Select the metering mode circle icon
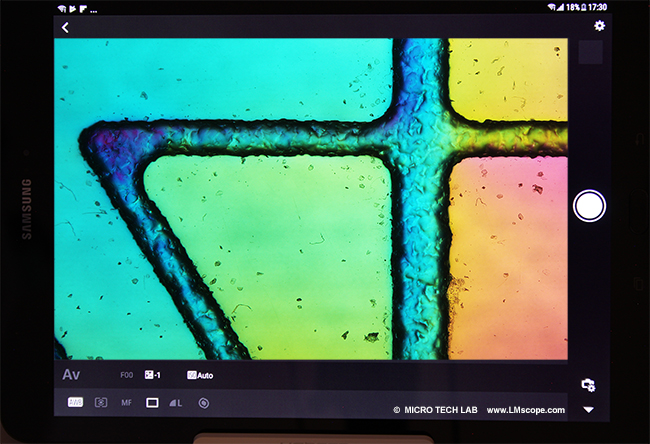The height and width of the screenshot is (444, 650). pyautogui.click(x=203, y=402)
